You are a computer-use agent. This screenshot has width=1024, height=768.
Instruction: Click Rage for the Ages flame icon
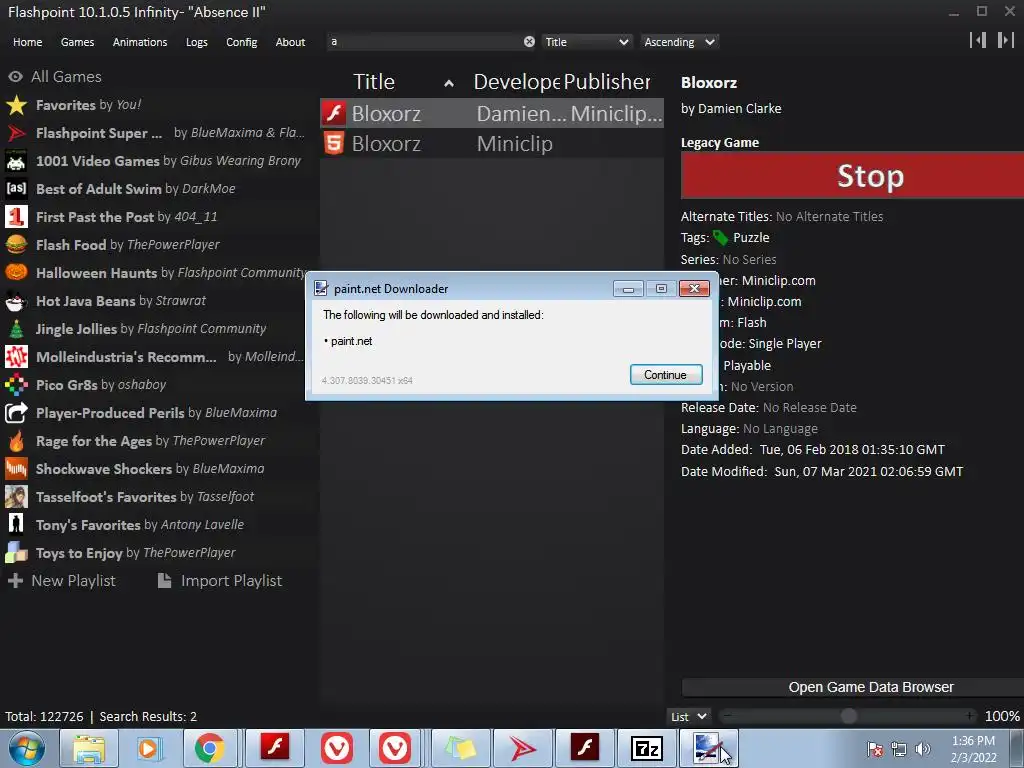16,441
